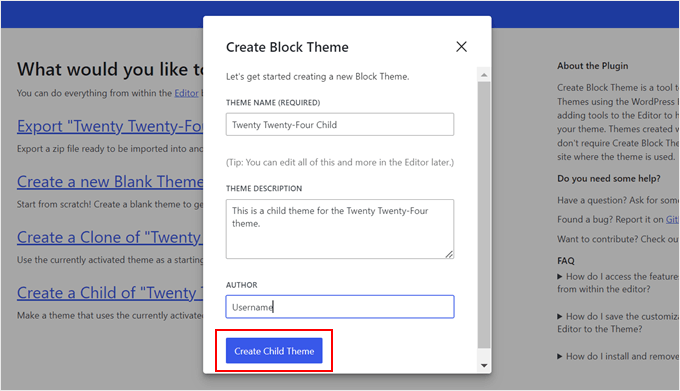Open the Export "Twenty Twenty-Four" link
680x391 pixels.
tap(110, 126)
